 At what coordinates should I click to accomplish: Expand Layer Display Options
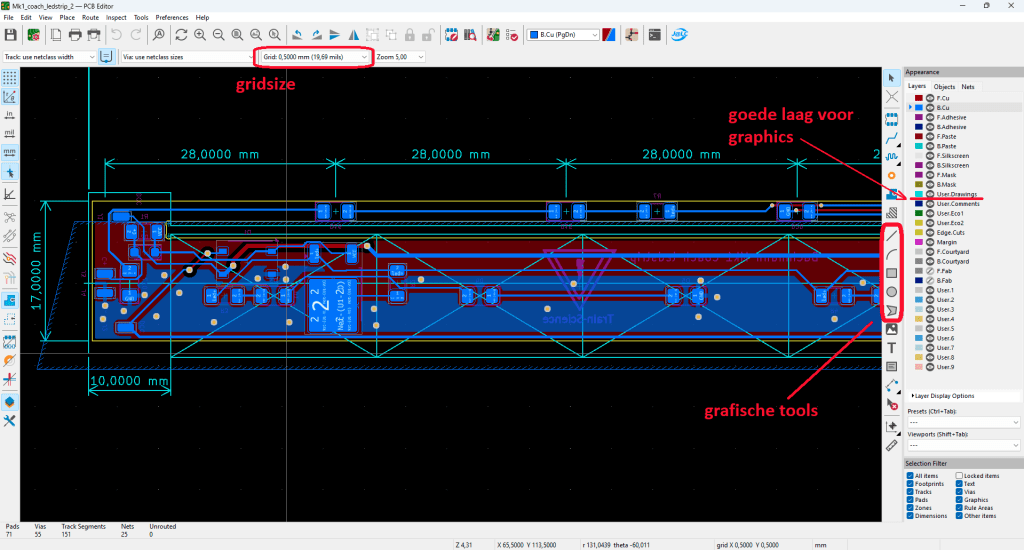coord(945,396)
